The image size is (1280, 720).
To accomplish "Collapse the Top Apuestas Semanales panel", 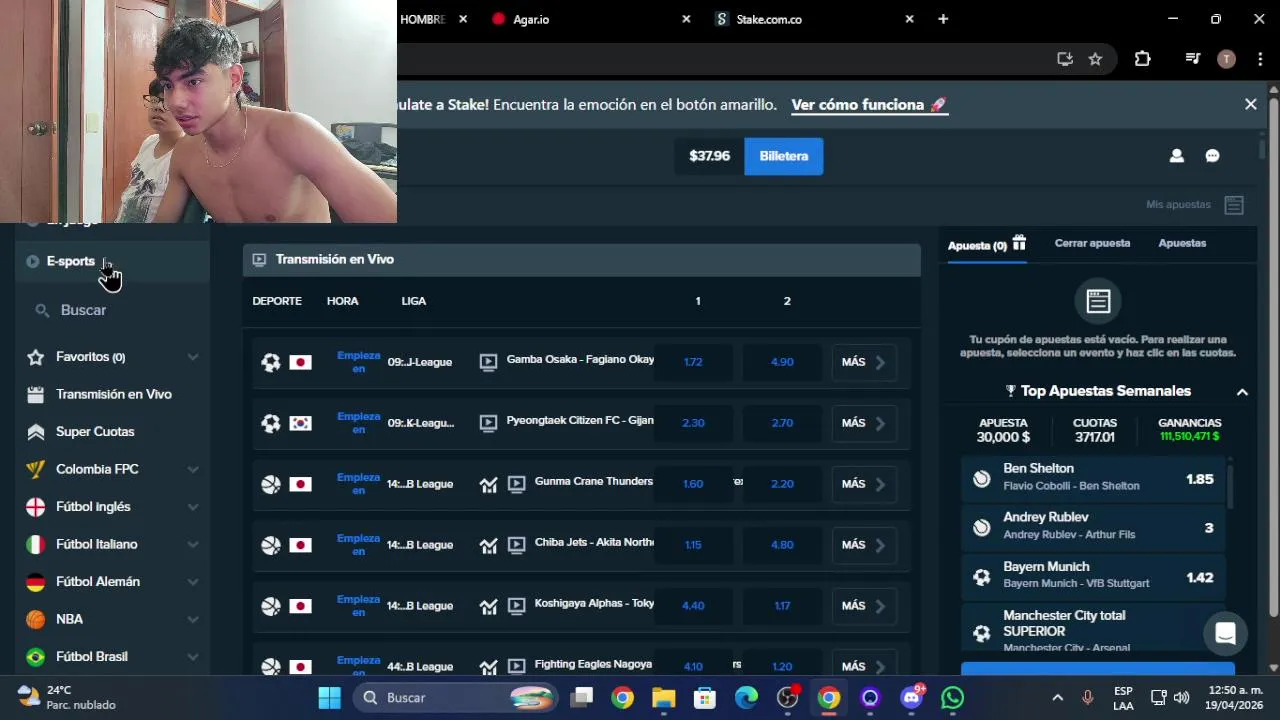I will [1242, 392].
